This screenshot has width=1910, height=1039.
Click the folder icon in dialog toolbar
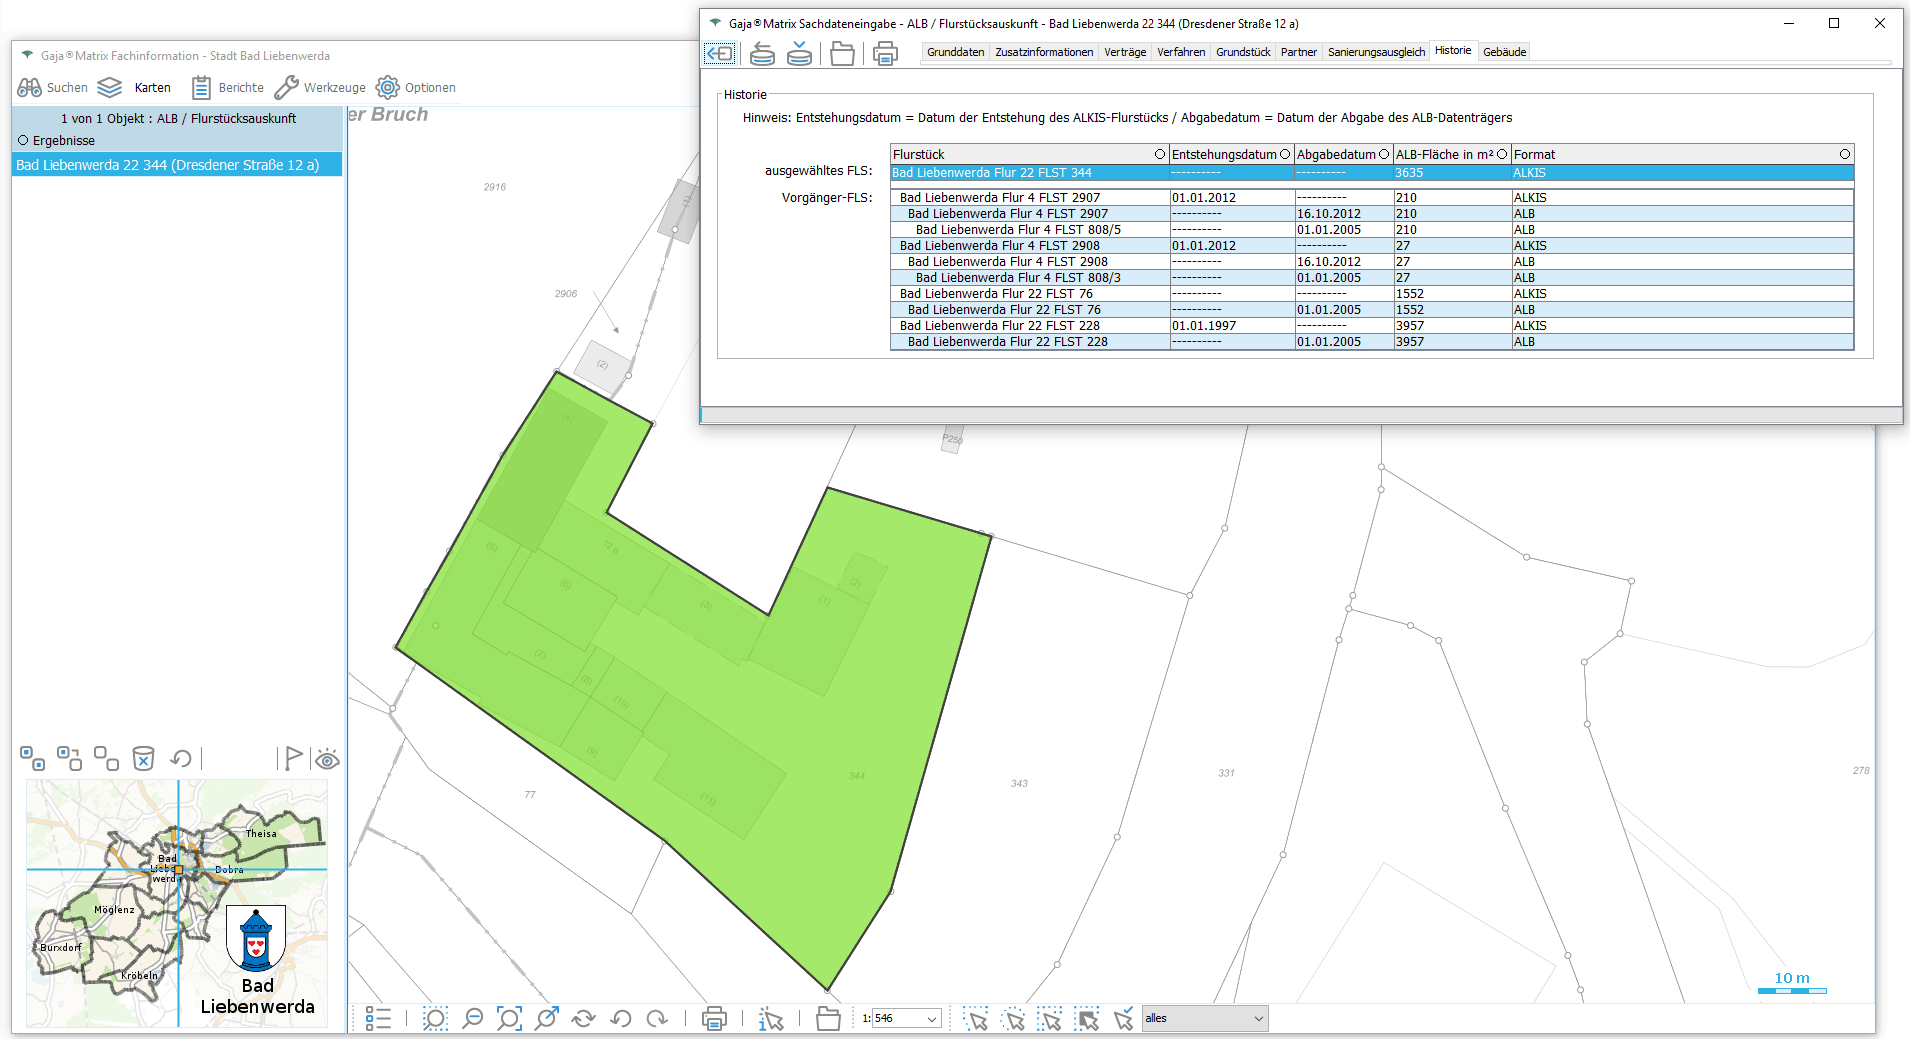coord(842,53)
